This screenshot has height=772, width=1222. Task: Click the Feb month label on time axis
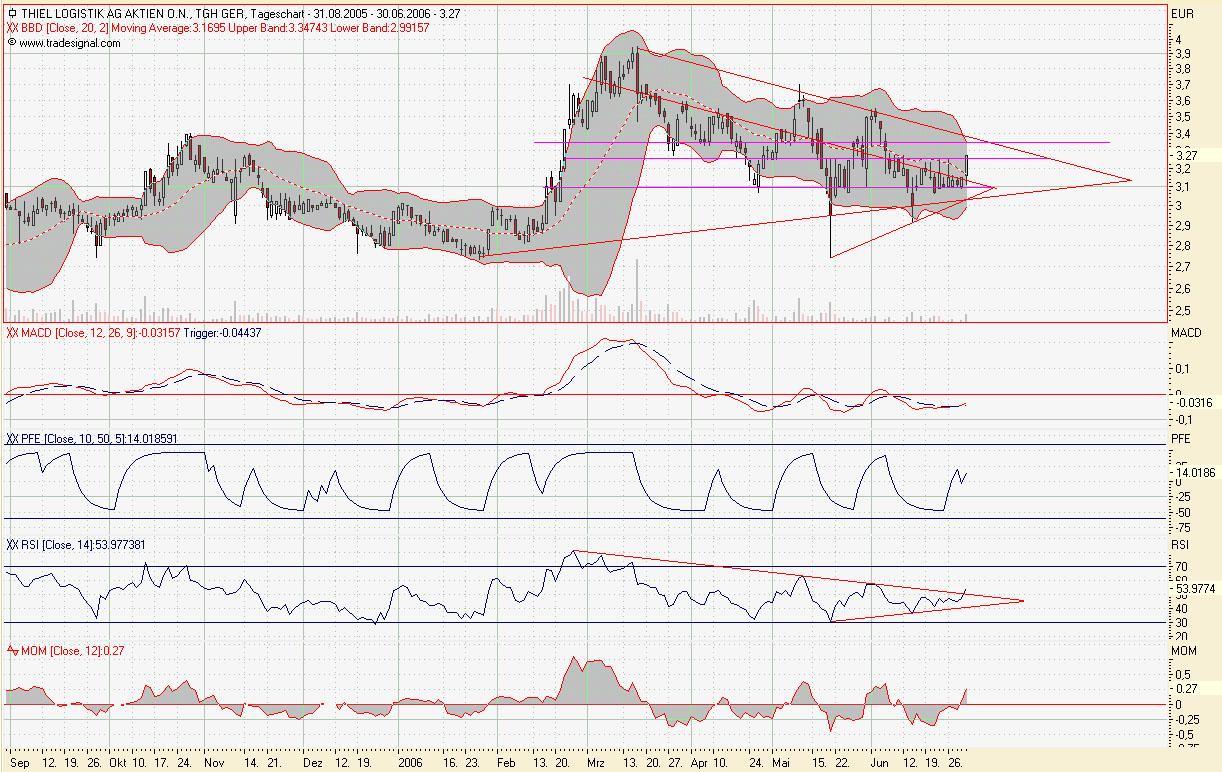(x=506, y=761)
